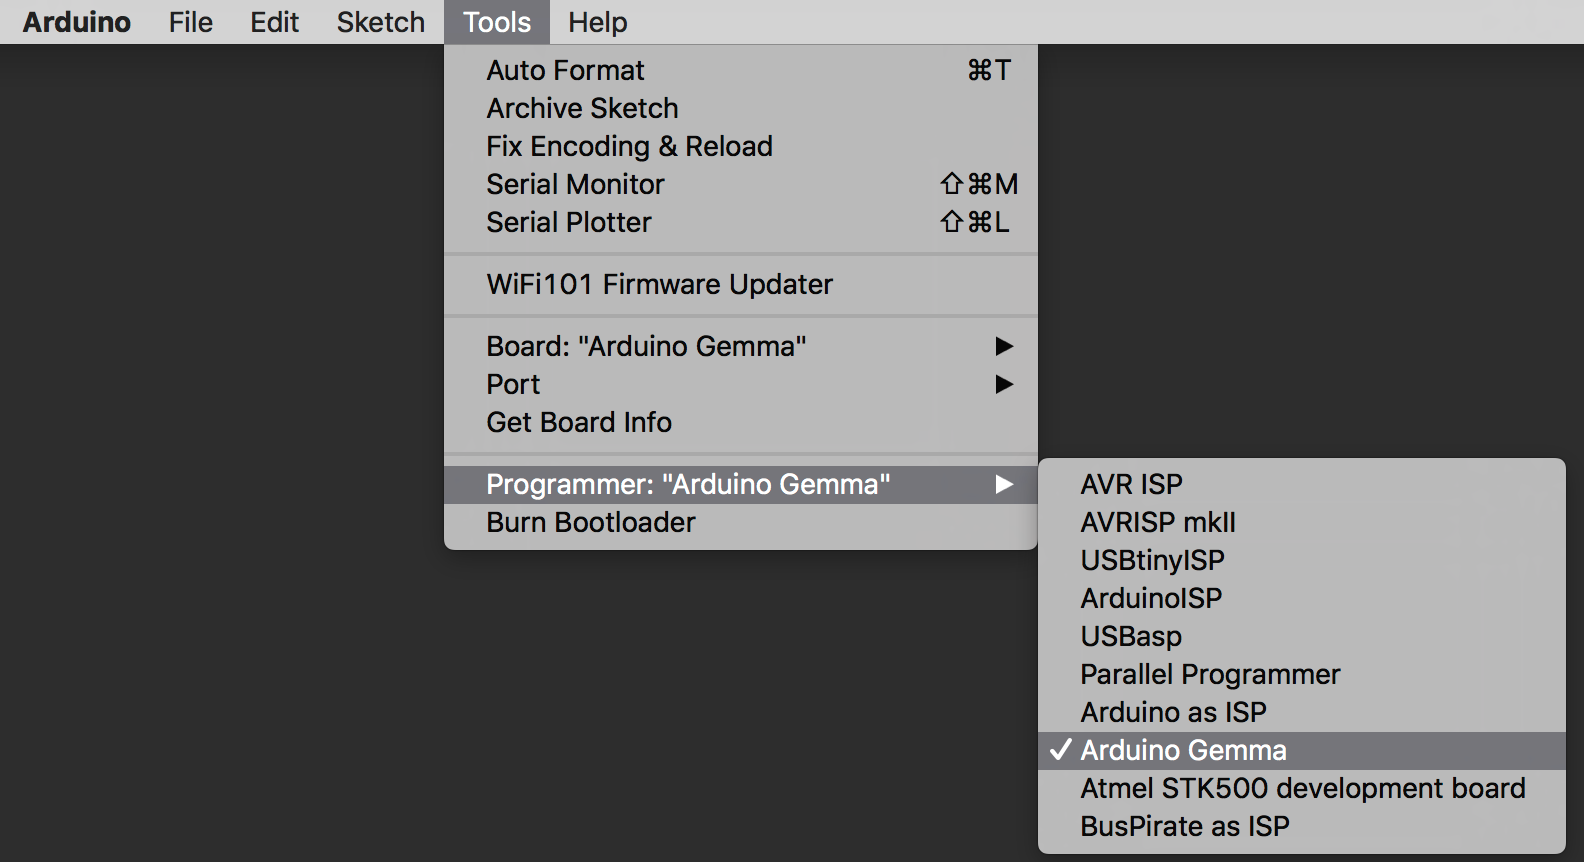Select the checked Arduino Gemma programmer

(1183, 750)
